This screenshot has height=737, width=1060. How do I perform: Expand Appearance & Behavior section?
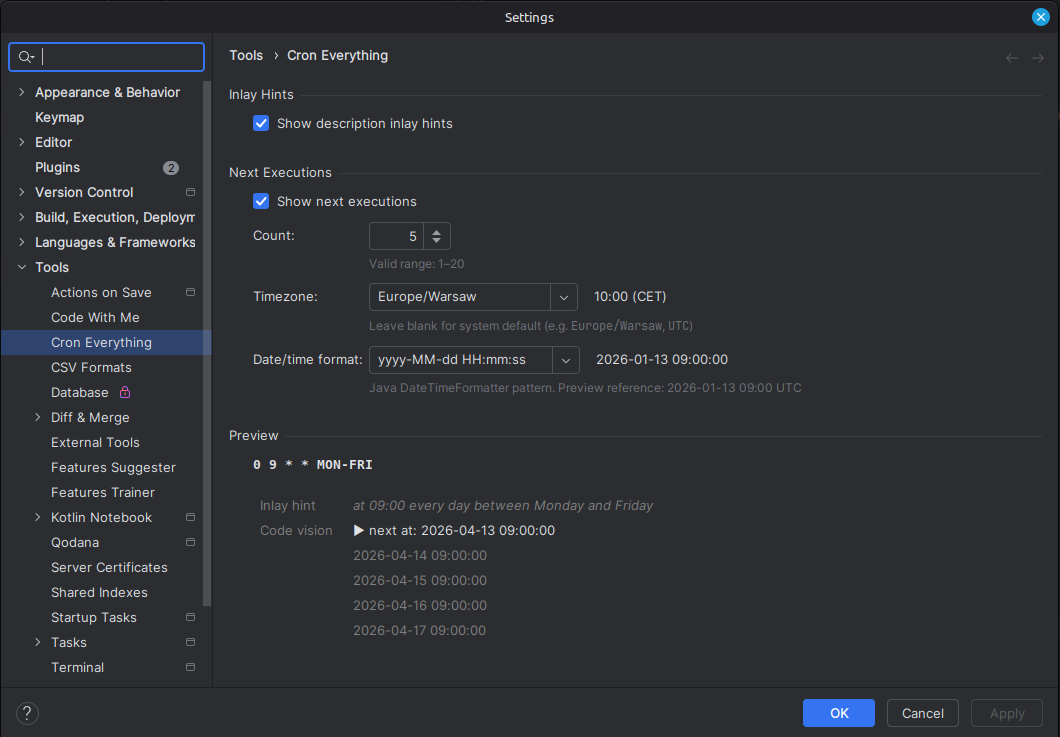22,92
